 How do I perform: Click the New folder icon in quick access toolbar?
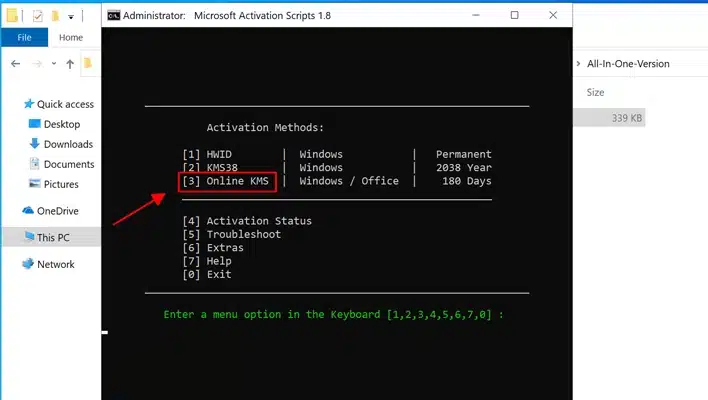tap(56, 16)
